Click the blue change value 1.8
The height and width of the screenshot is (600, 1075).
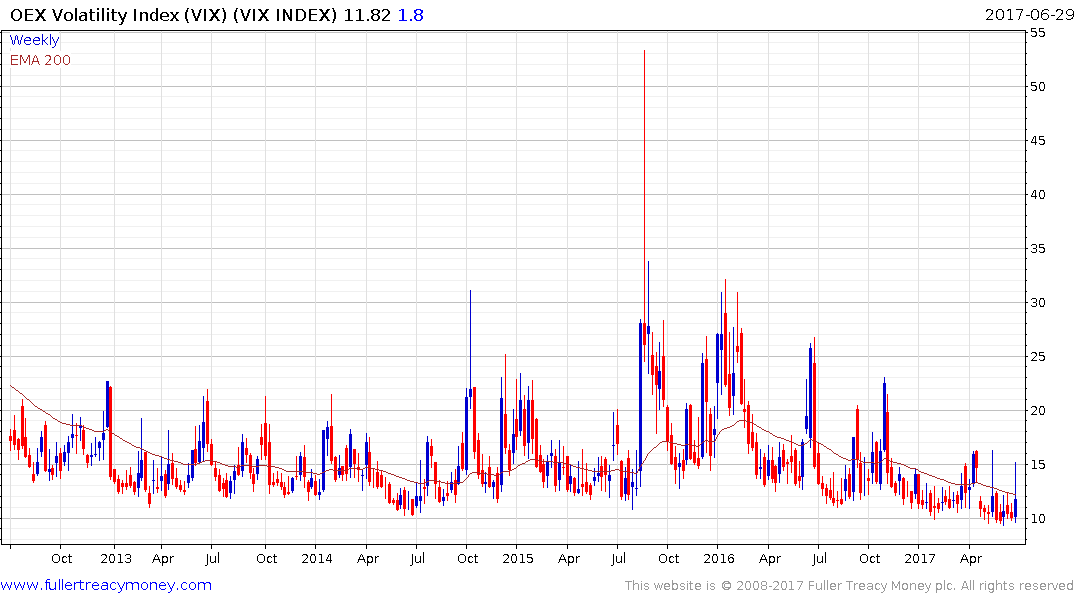[x=411, y=15]
